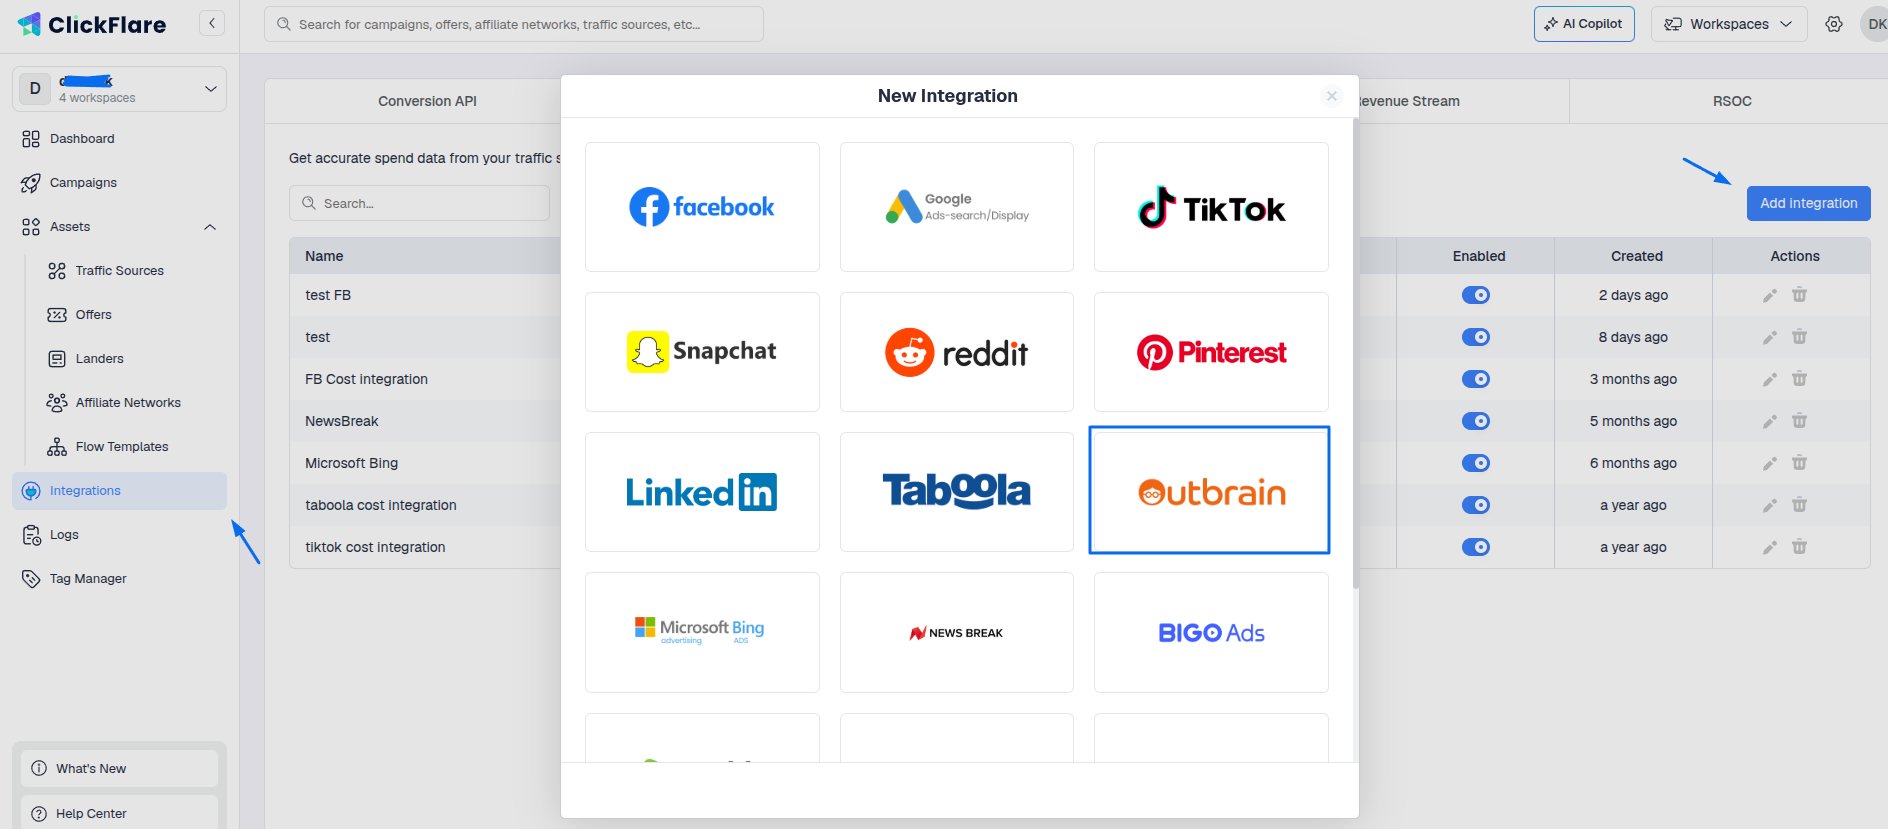Delete the integration created 8 days ago
Screen dimensions: 1888x829
[x=1799, y=337]
